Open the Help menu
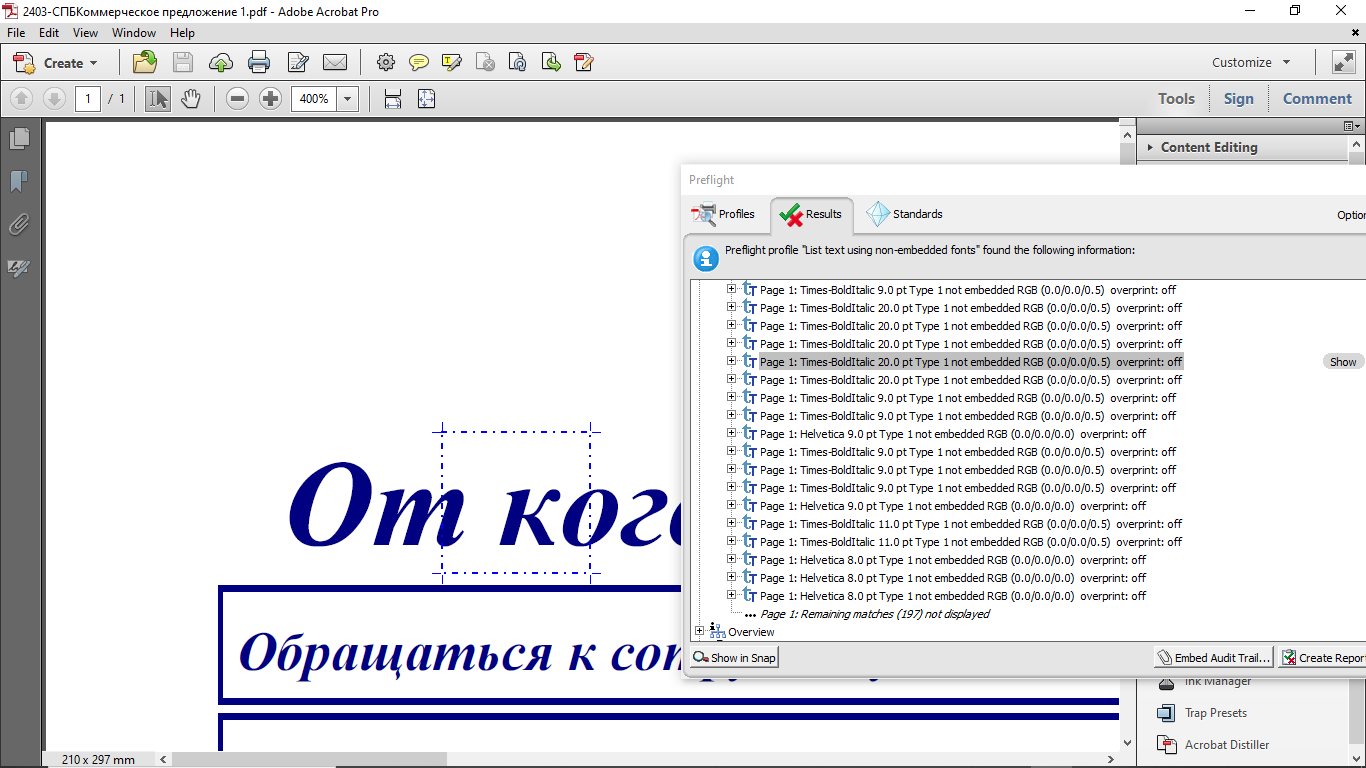Viewport: 1366px width, 768px height. [x=182, y=33]
